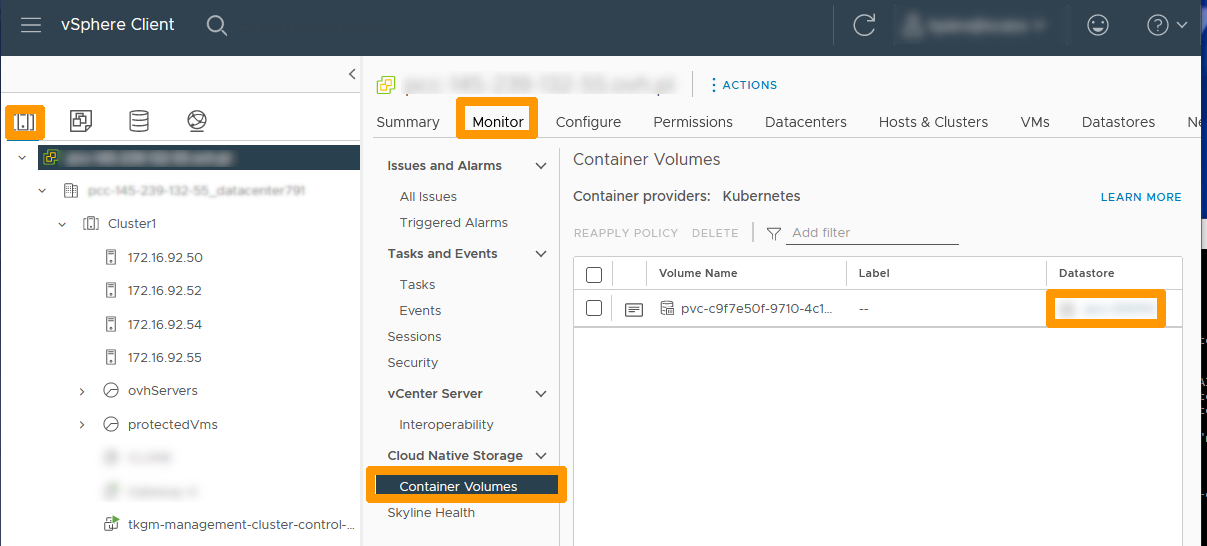The height and width of the screenshot is (546, 1207).
Task: Click the tkgm-management-cluster VM icon
Action: pos(111,524)
